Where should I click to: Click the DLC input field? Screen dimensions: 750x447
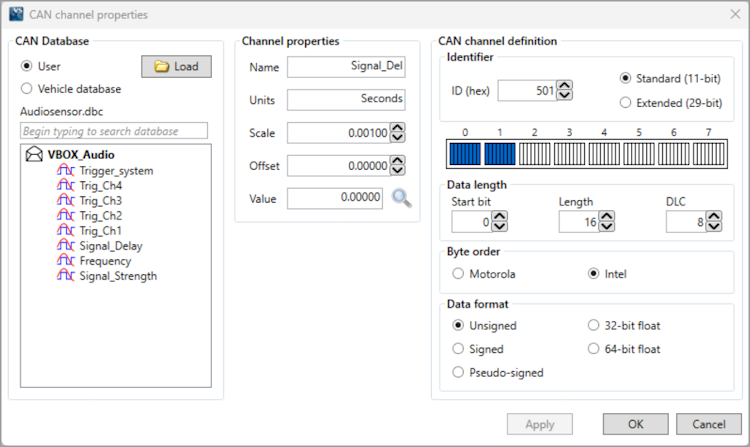click(x=686, y=222)
